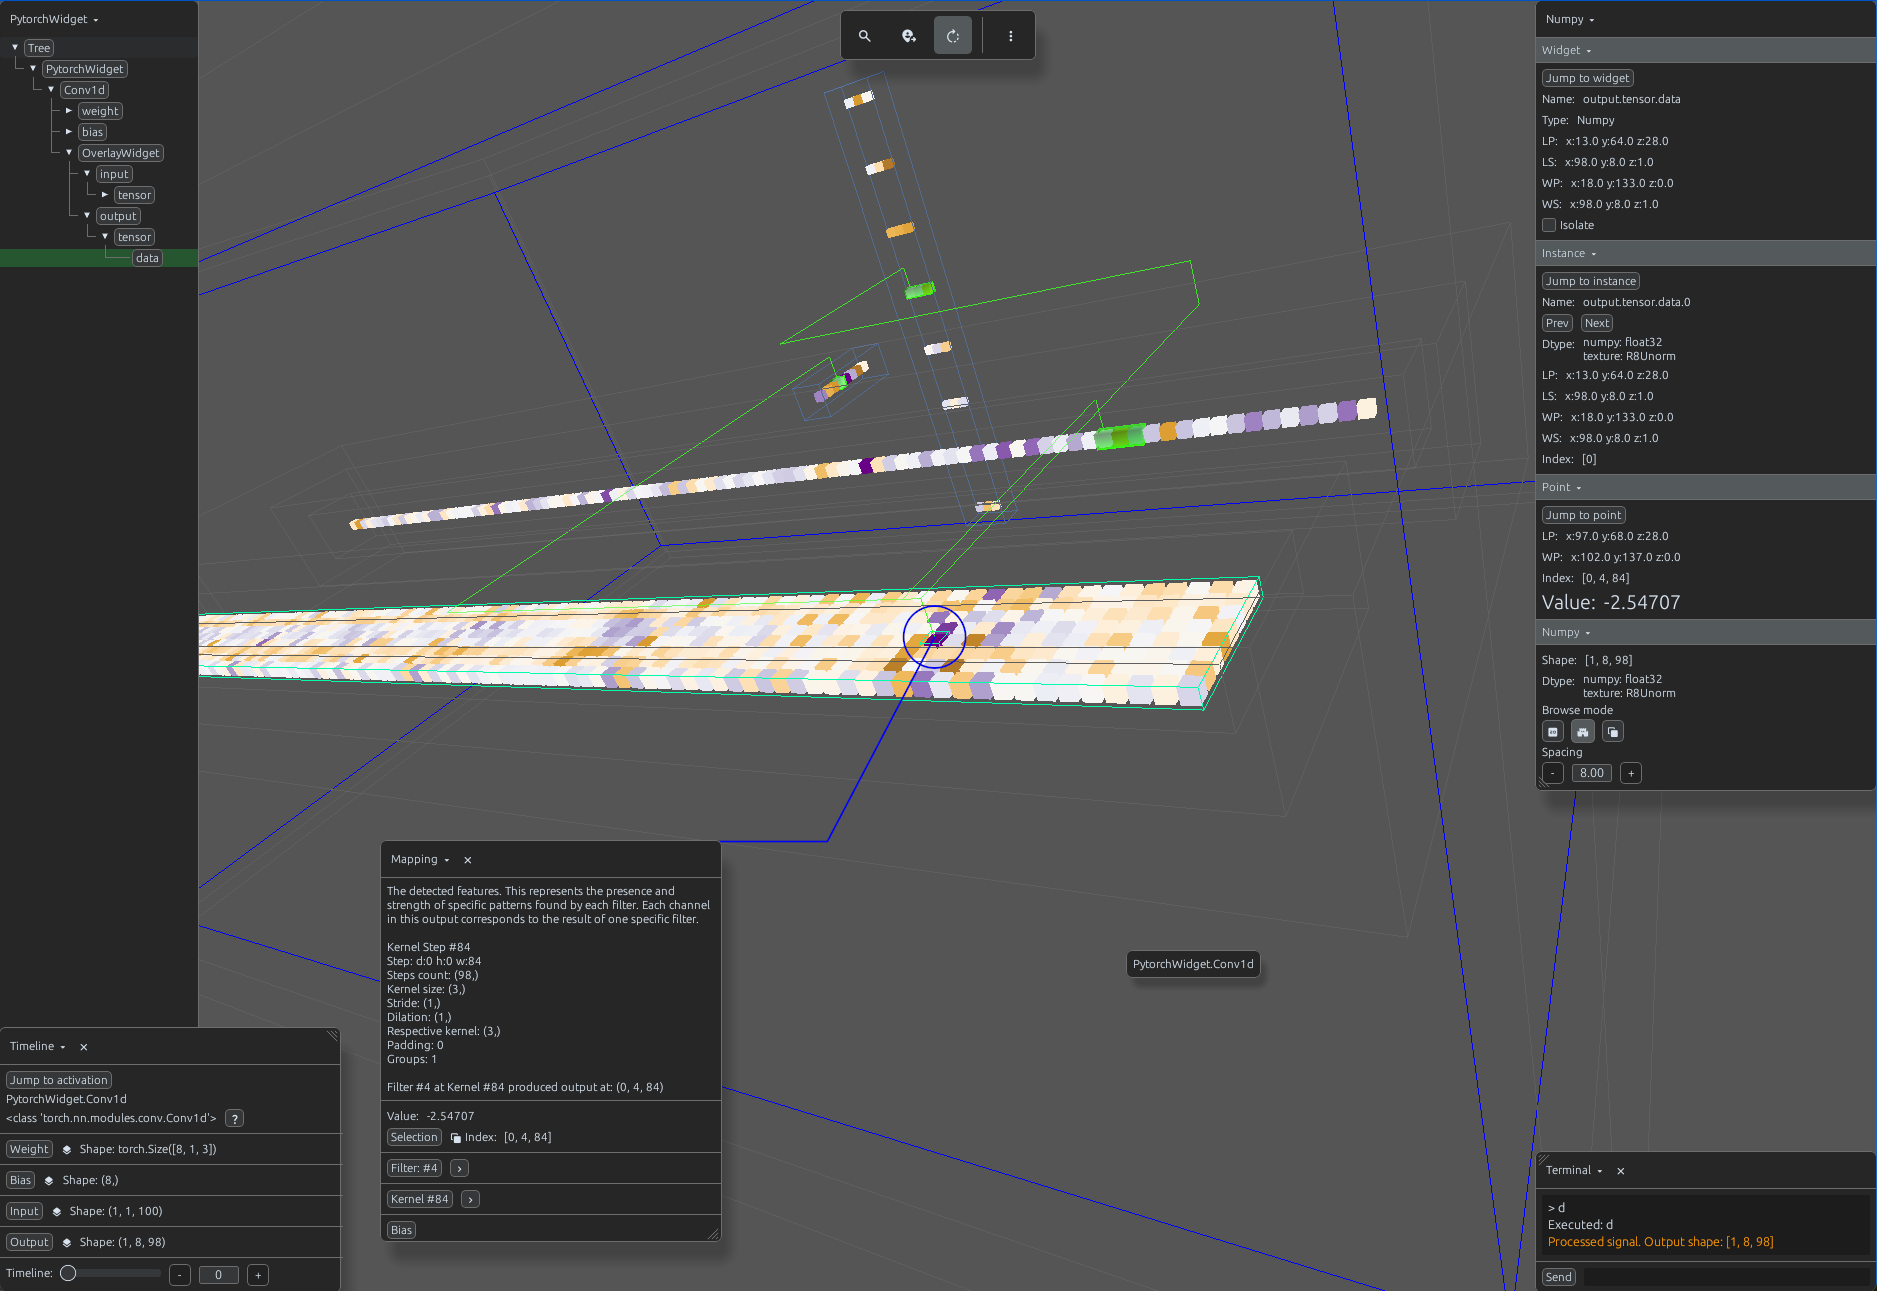Collapse the output tree node arrow
This screenshot has width=1877, height=1291.
click(x=87, y=215)
